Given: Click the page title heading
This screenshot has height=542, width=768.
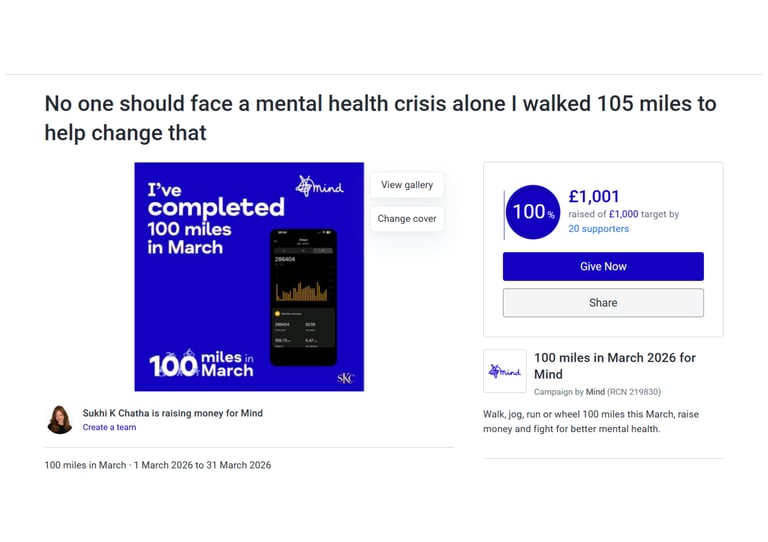Looking at the screenshot, I should point(380,117).
